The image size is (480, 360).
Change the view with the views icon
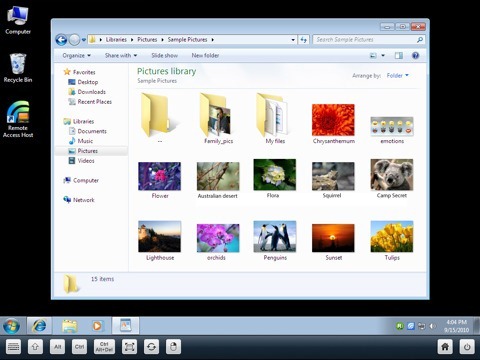click(373, 56)
